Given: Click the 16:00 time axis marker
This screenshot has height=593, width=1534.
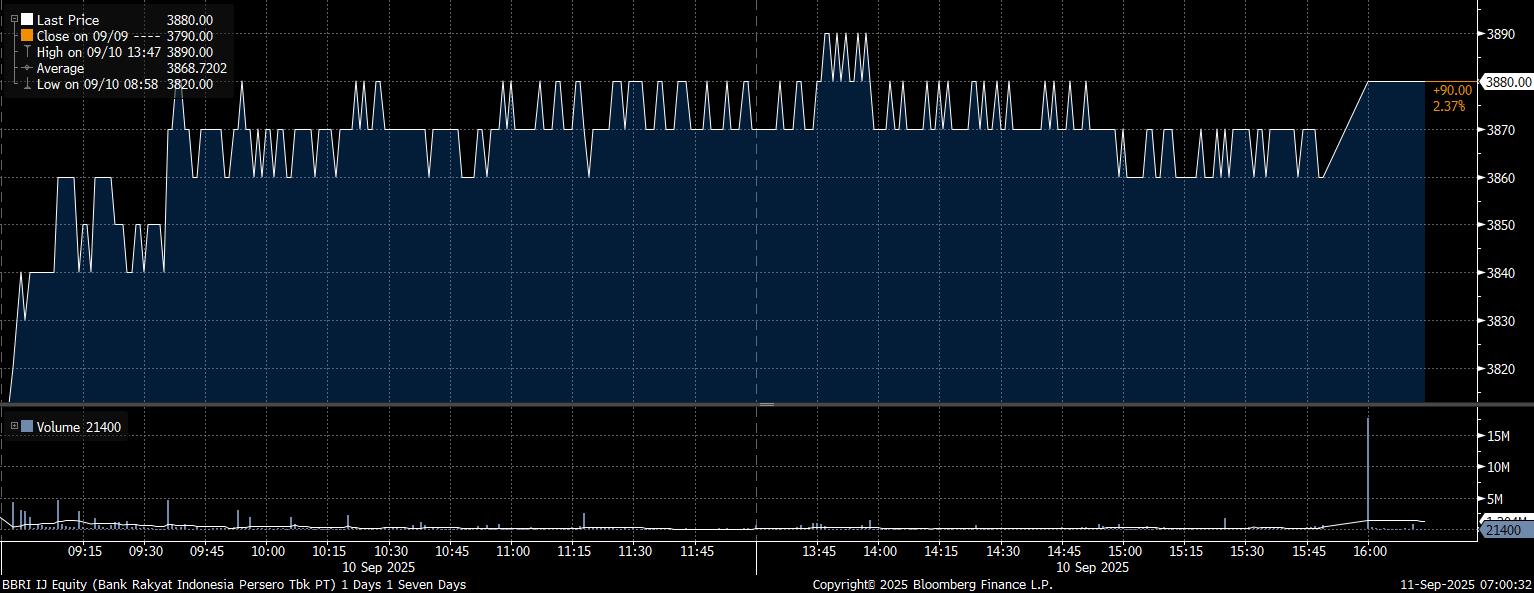Looking at the screenshot, I should tap(1368, 551).
